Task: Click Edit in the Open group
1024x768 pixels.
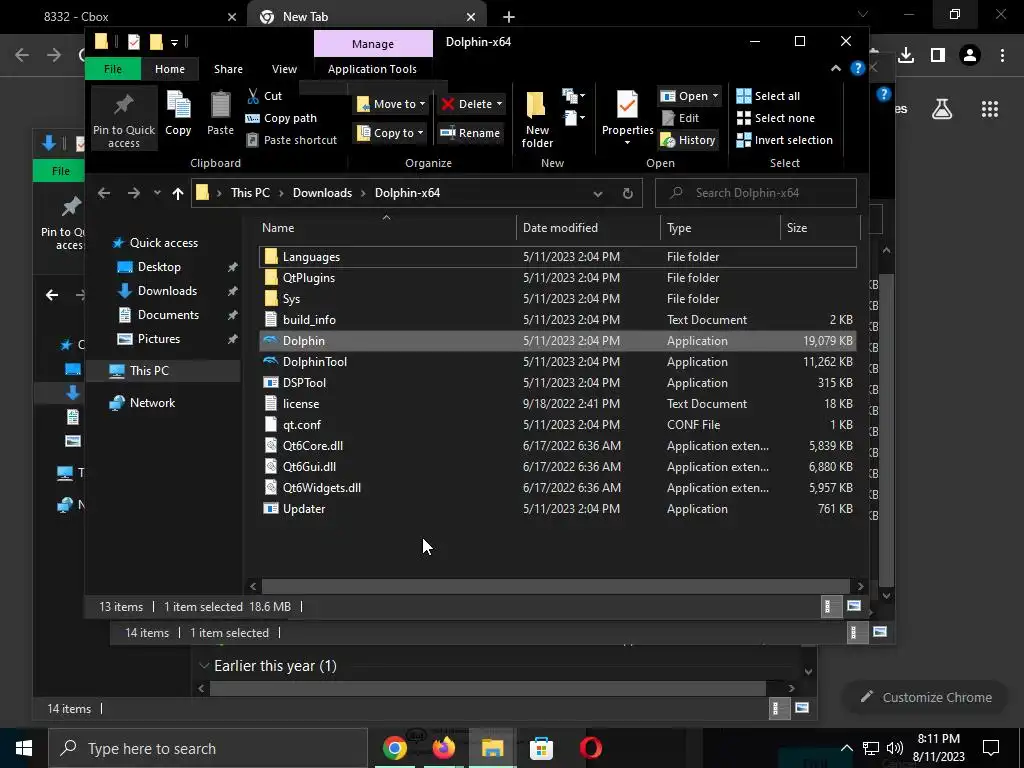Action: coord(680,118)
